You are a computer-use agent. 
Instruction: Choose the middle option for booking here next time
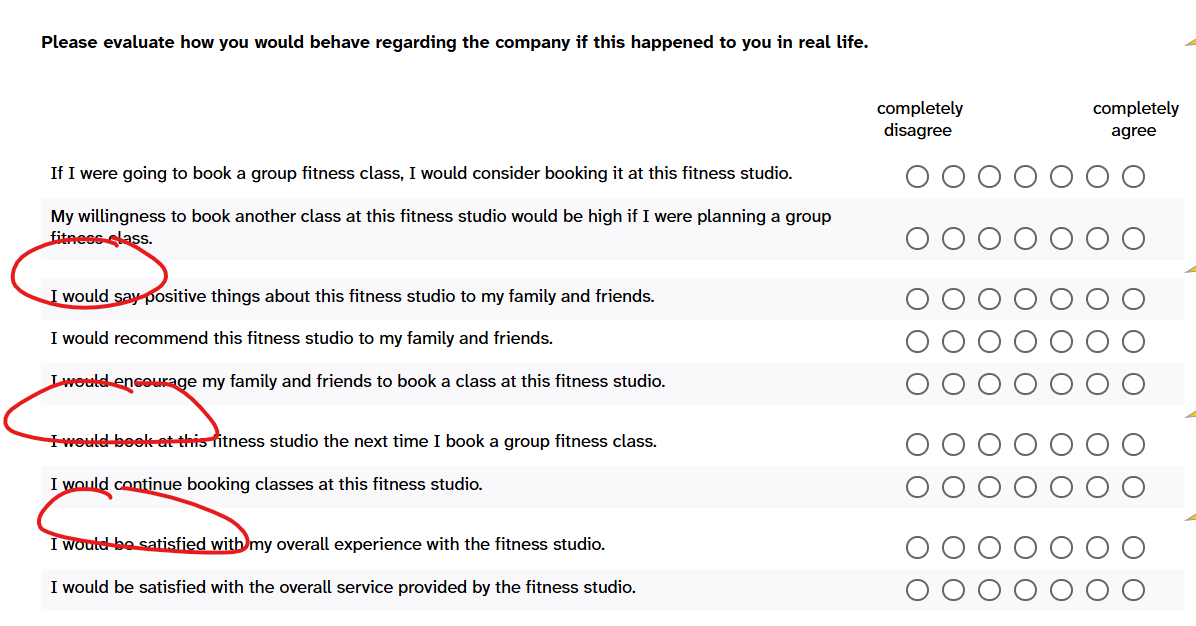point(1025,444)
